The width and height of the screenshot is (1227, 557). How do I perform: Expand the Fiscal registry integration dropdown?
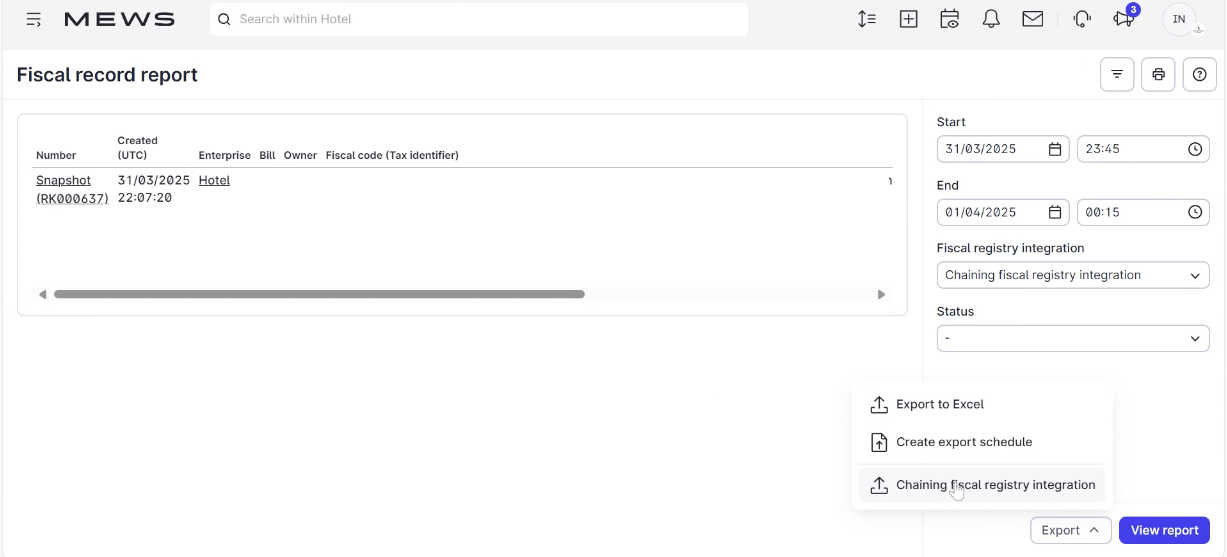(1073, 275)
